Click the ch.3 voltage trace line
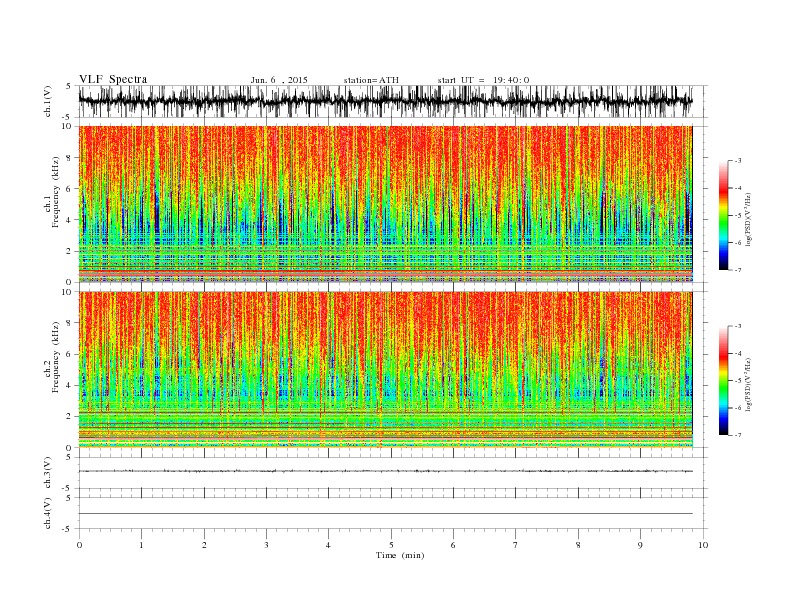Viewport: 792px width, 612px height. point(385,471)
